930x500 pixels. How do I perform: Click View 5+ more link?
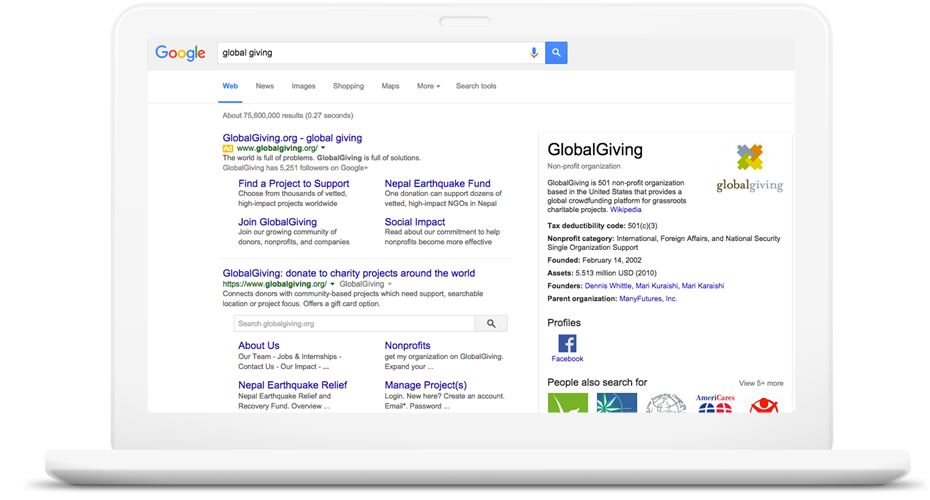(x=761, y=383)
